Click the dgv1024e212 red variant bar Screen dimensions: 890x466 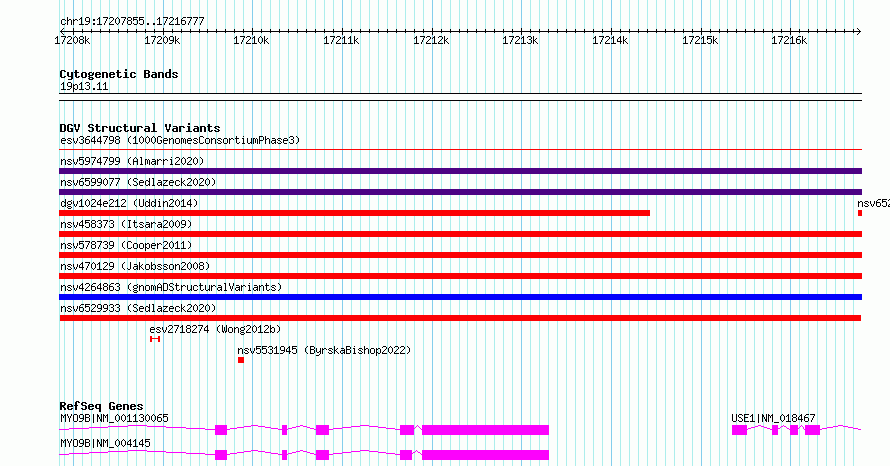354,213
